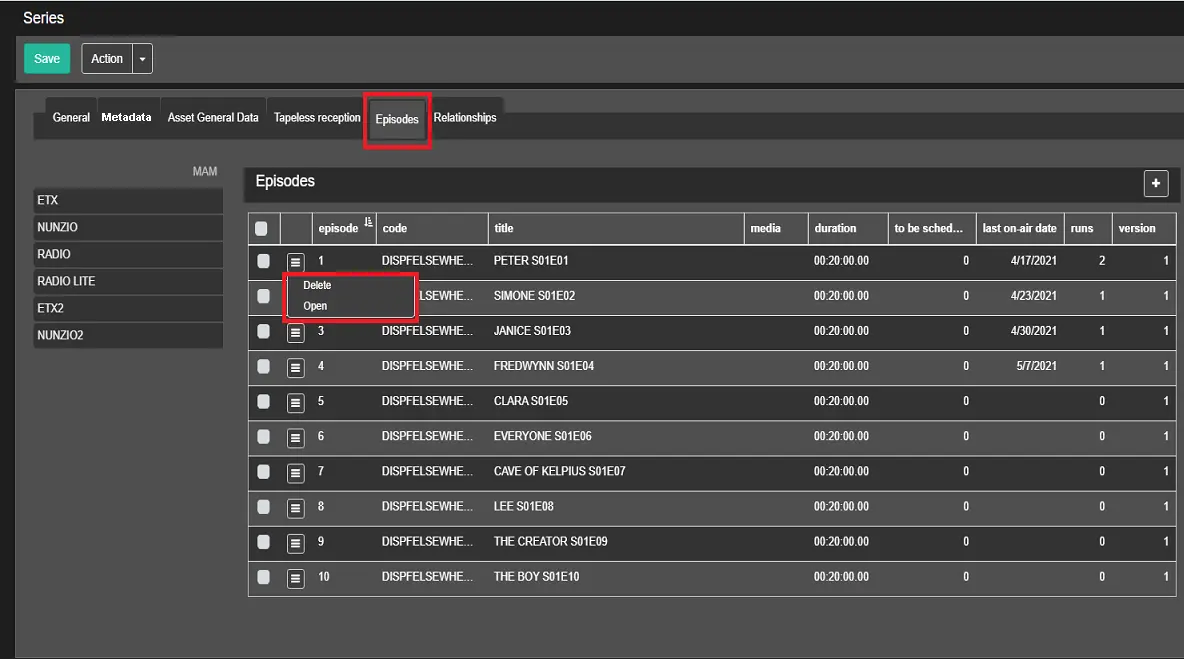The image size is (1184, 659).
Task: Open row menu icon for CLARA S01E05
Action: [x=295, y=402]
